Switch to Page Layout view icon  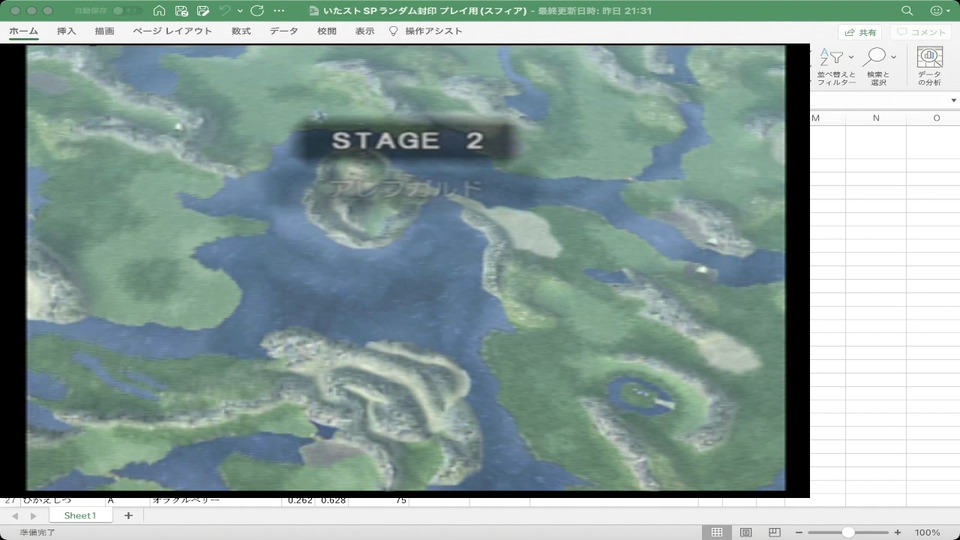coord(746,532)
